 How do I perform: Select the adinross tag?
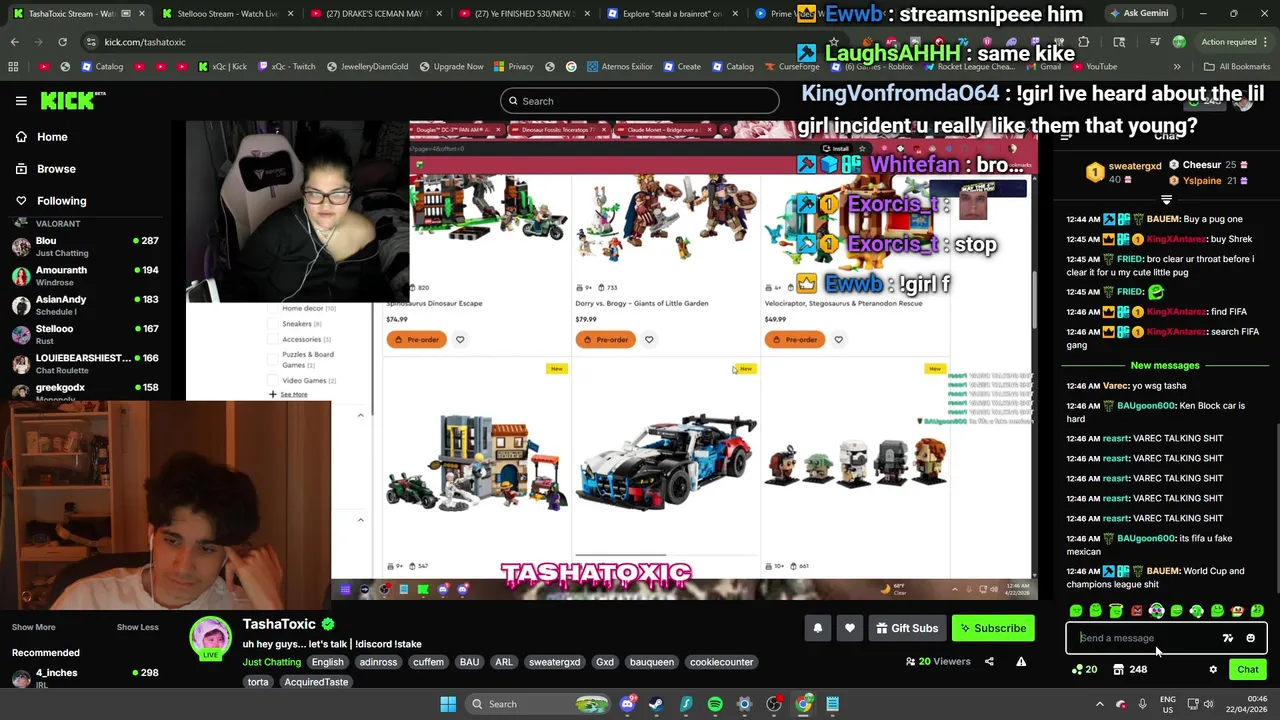click(378, 662)
